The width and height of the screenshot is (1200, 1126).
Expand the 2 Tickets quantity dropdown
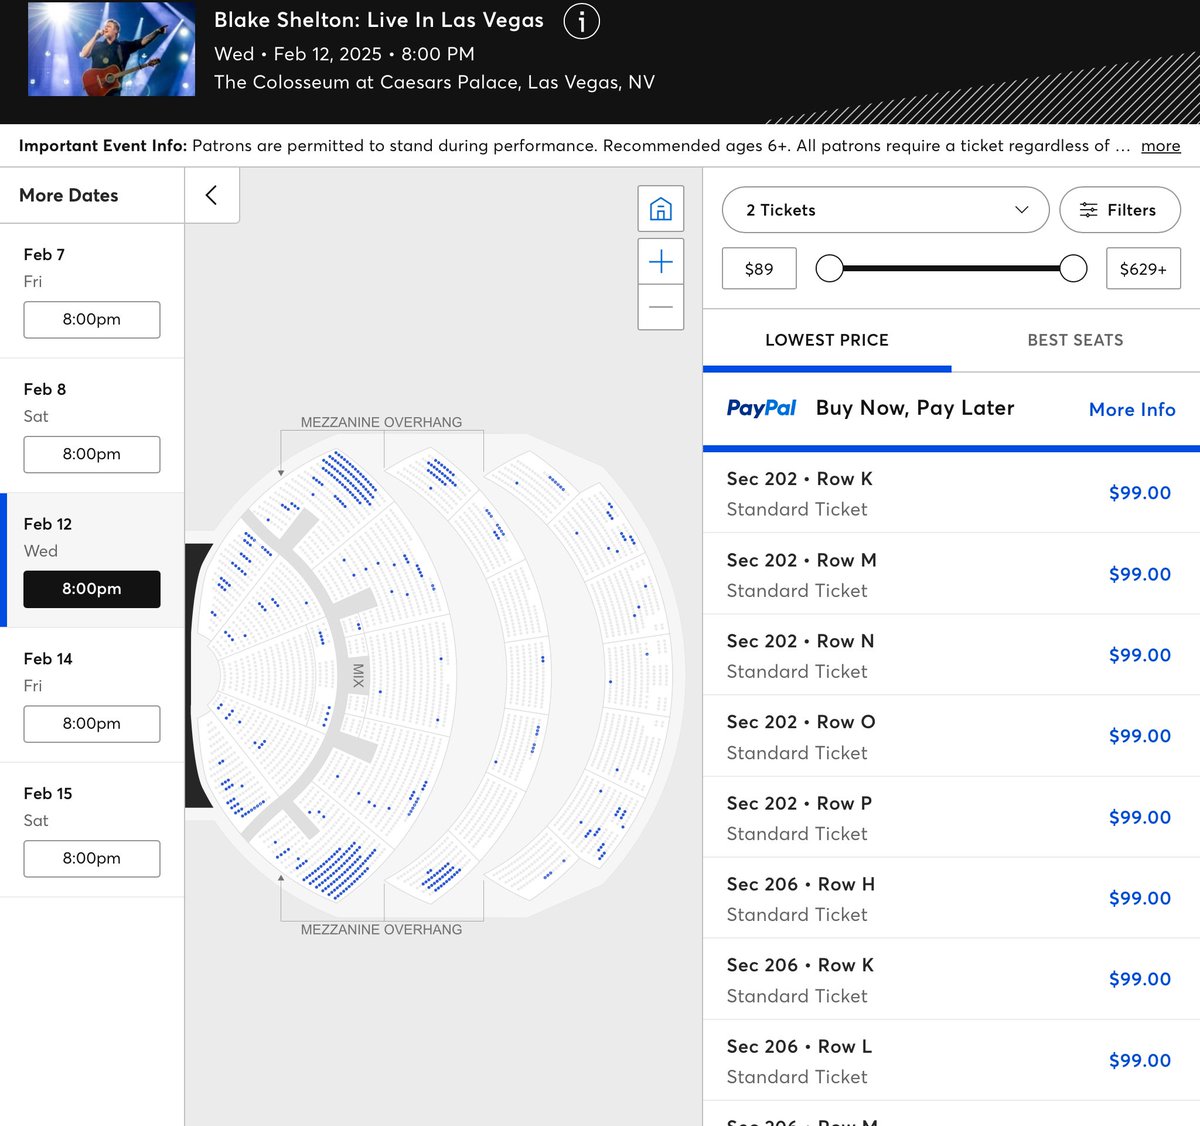point(885,210)
